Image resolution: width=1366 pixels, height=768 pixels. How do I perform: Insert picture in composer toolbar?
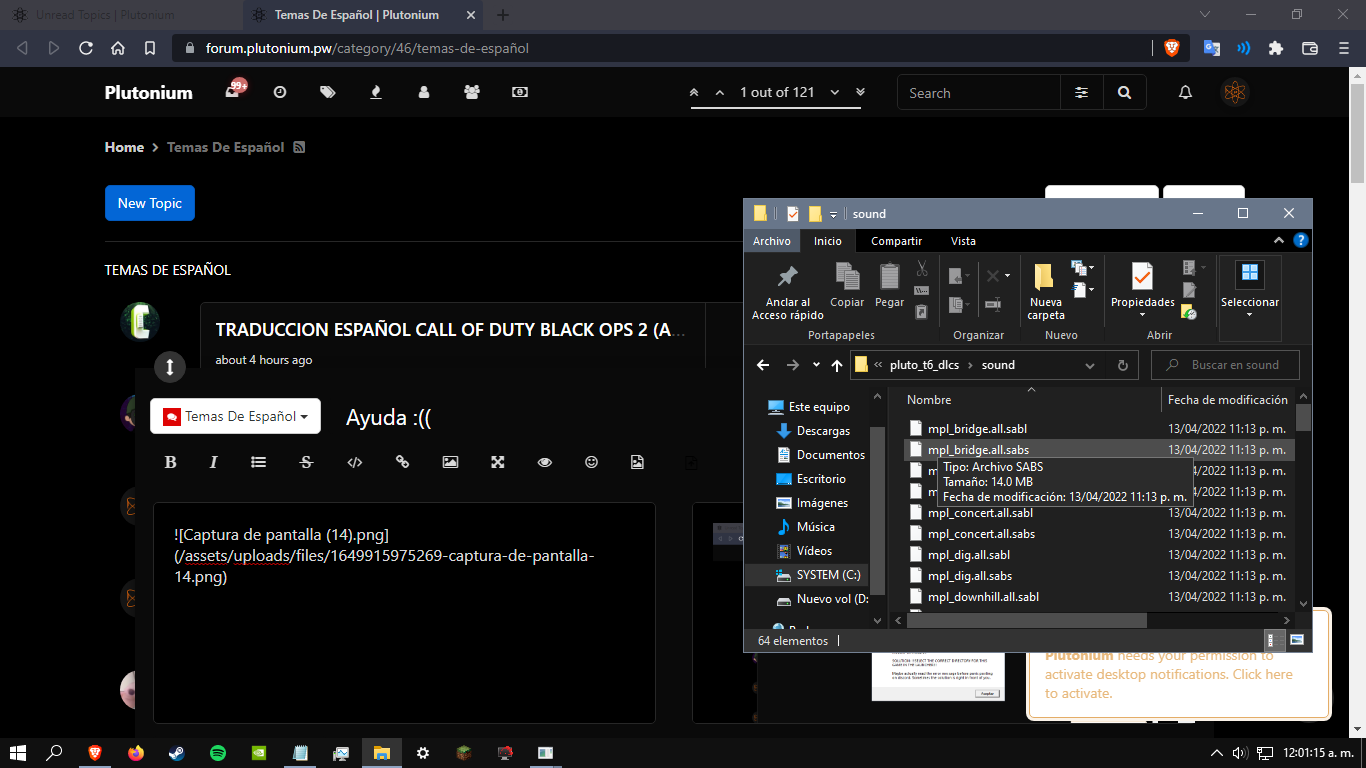(x=450, y=462)
